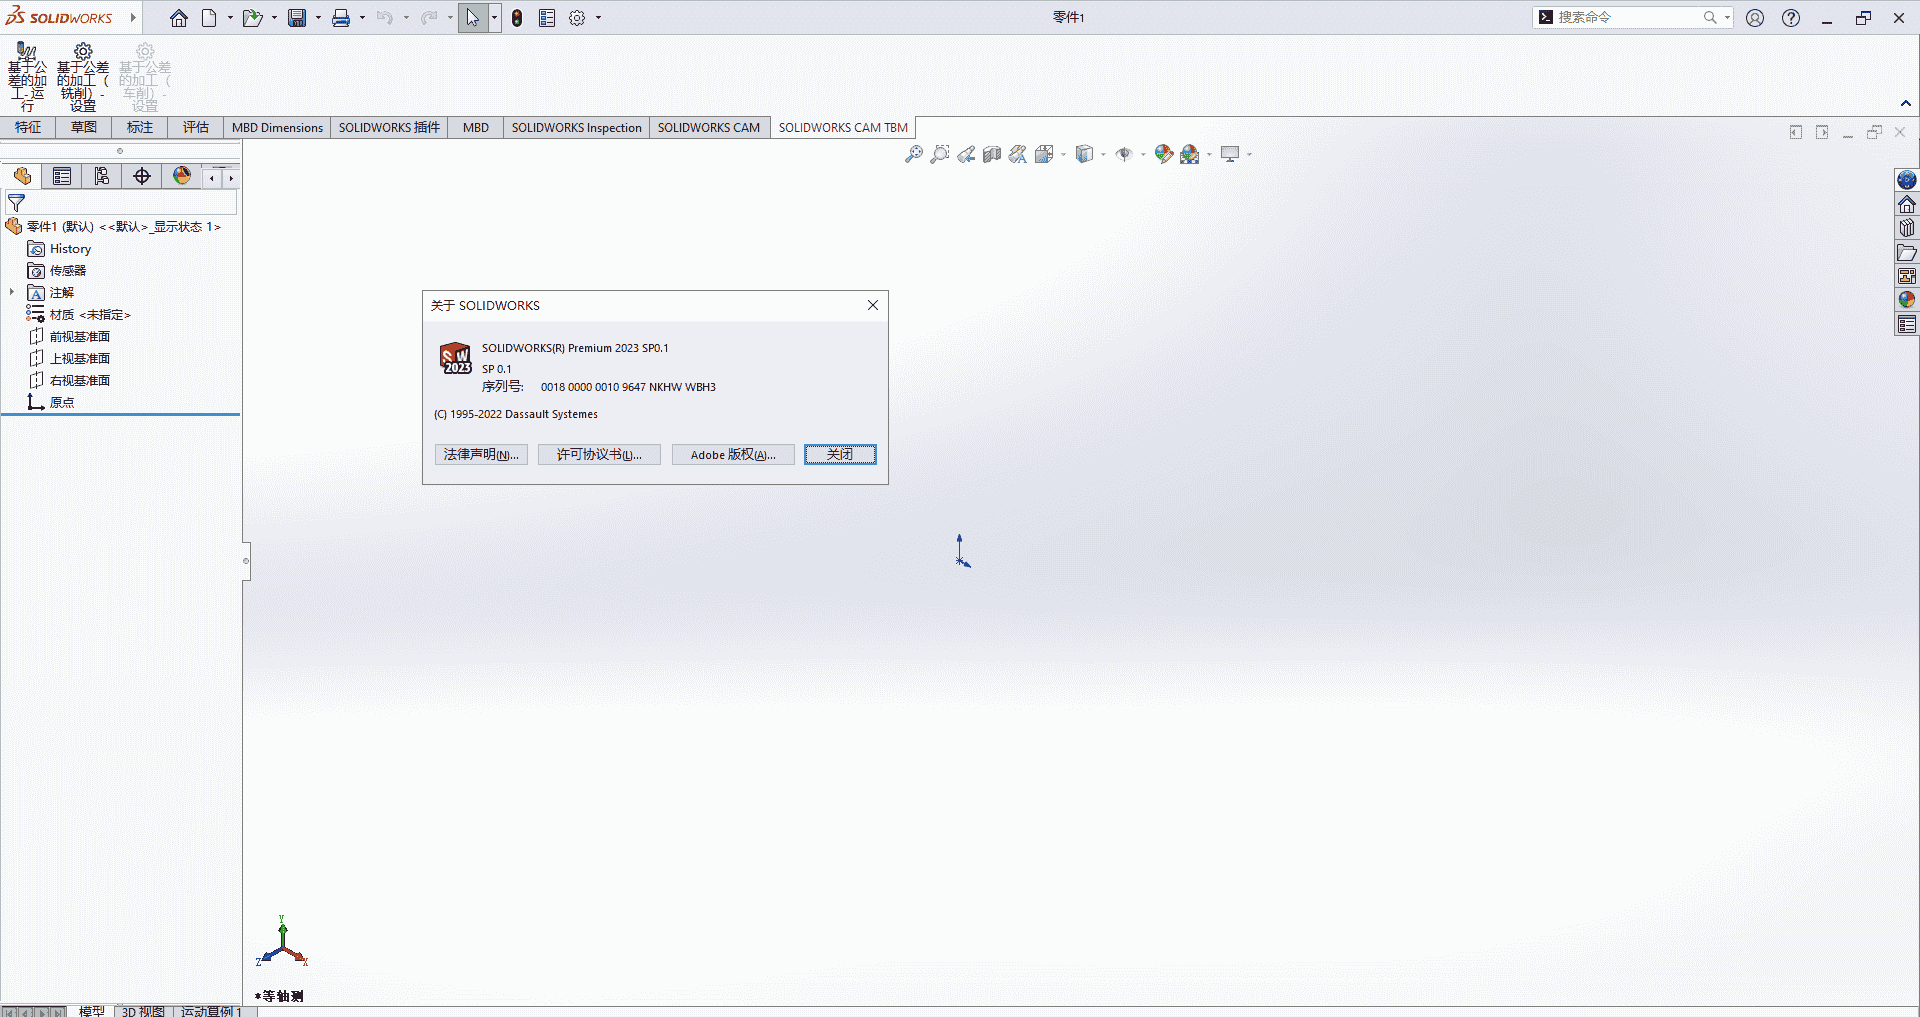Screen dimensions: 1920x1017
Task: Click Zoom to Fit magnifier icon
Action: coord(913,154)
